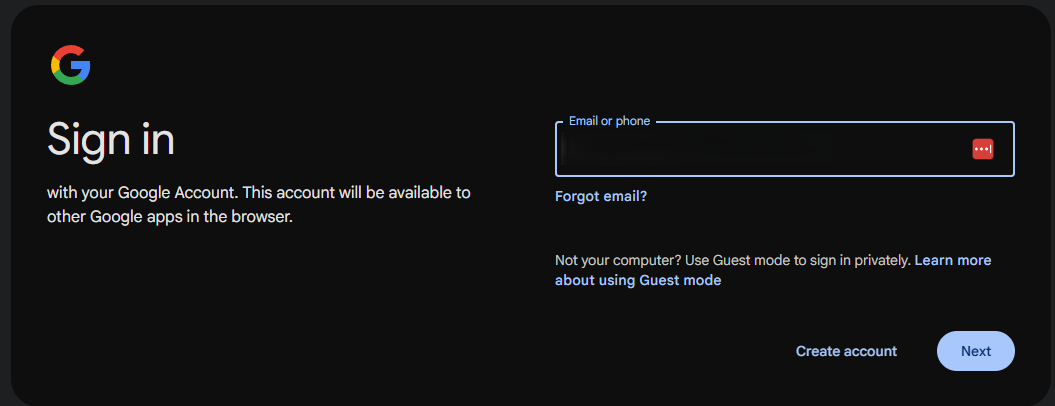Click the autofill icon in the email box
Screen dimensions: 1055x406
982,149
